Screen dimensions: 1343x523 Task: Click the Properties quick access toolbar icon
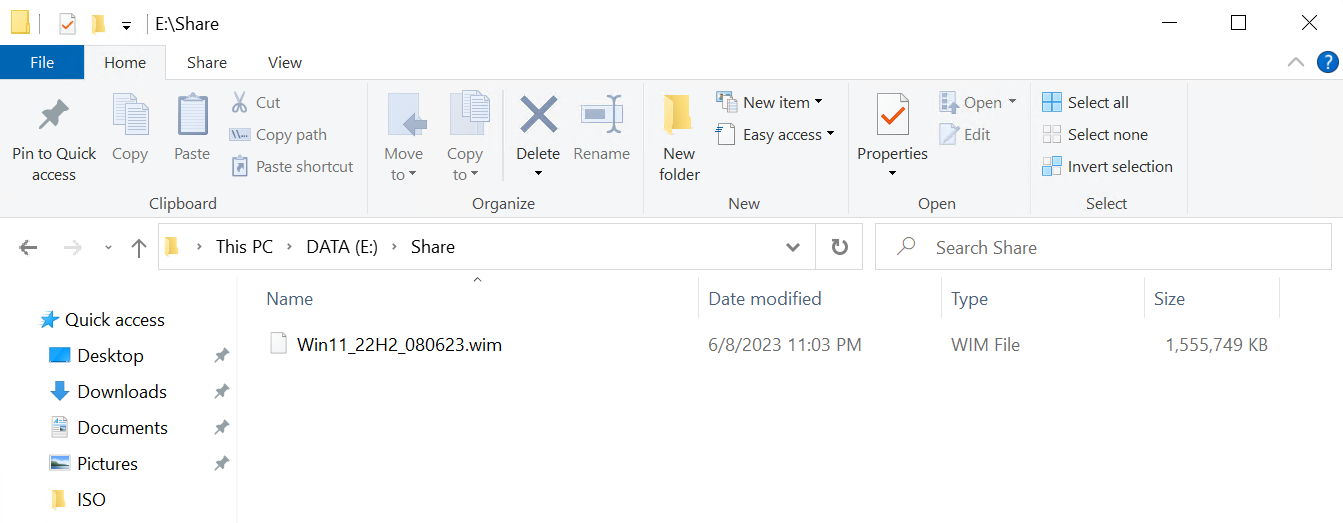click(x=67, y=23)
